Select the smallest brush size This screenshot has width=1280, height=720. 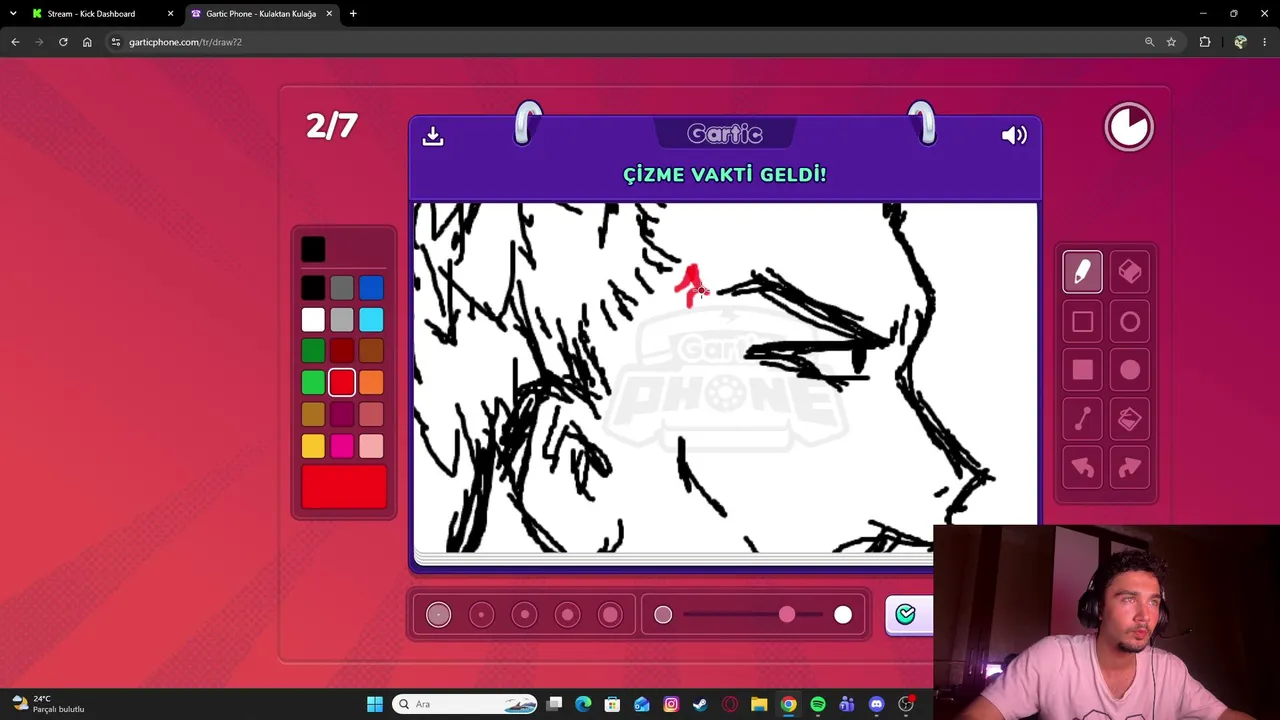(x=438, y=615)
